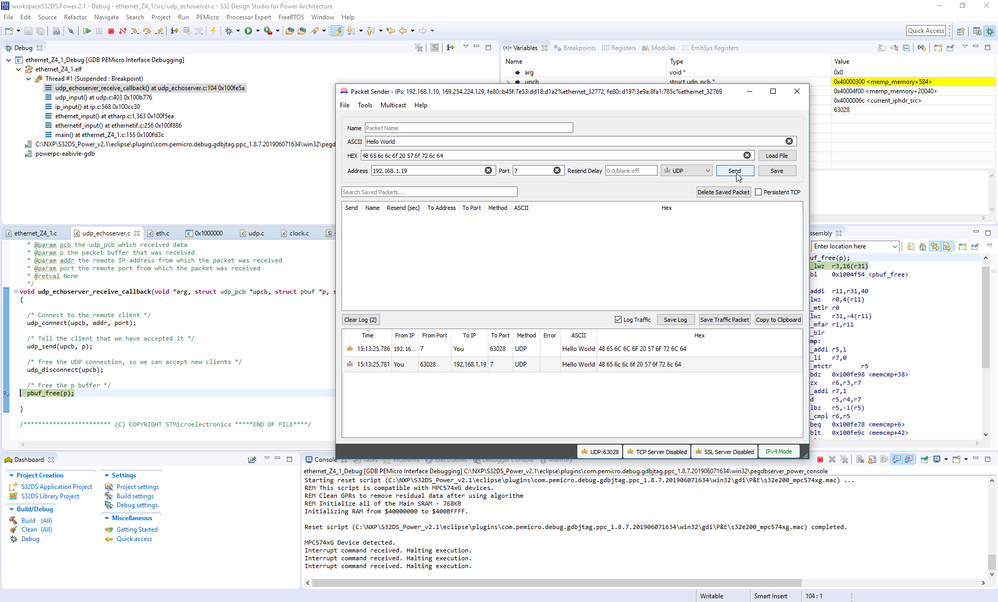Collapse the ethernet_Z4_1.elf debug node

tap(20, 69)
